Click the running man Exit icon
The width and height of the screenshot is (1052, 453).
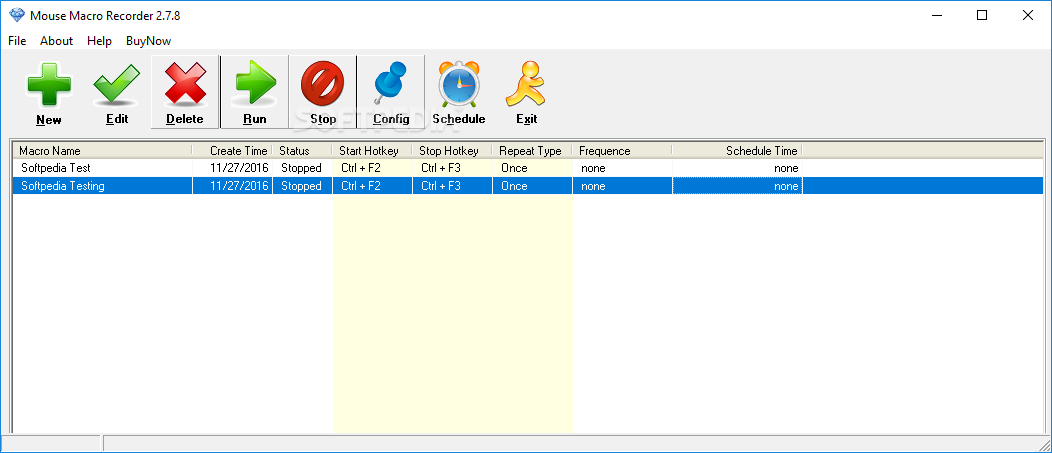(526, 84)
